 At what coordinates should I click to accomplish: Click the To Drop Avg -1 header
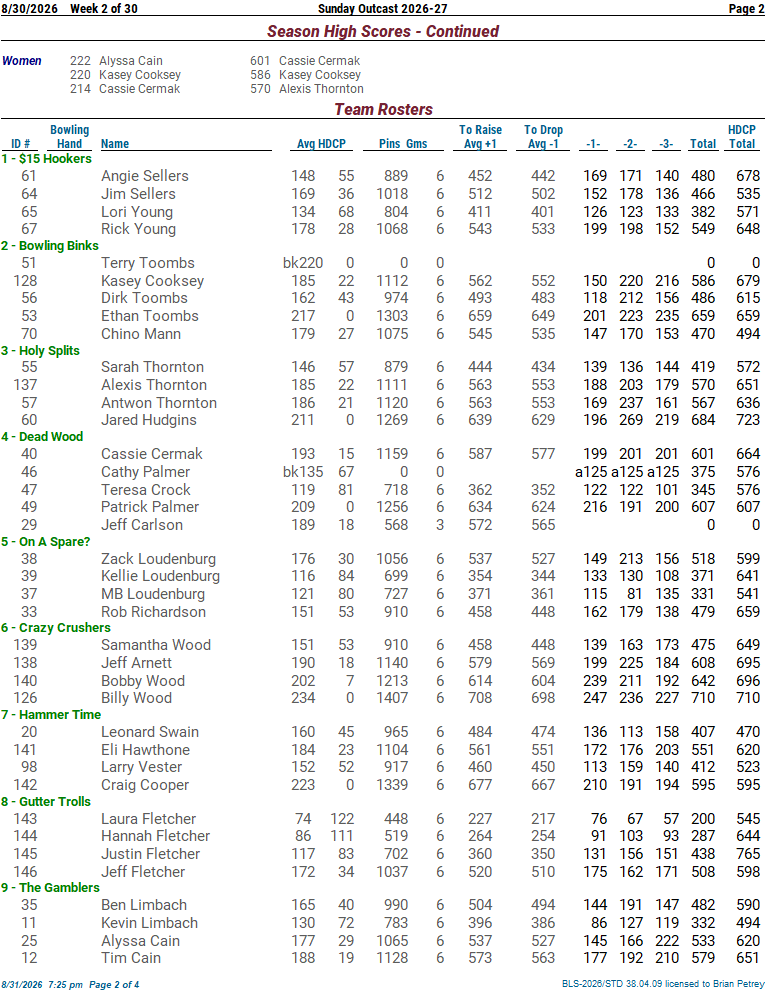pos(543,137)
